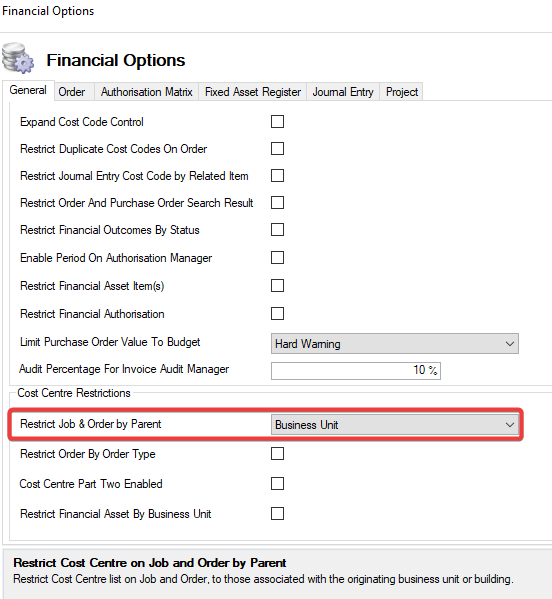Click the Audit Percentage input field
Viewport: 552px width, 599px height.
click(x=356, y=371)
